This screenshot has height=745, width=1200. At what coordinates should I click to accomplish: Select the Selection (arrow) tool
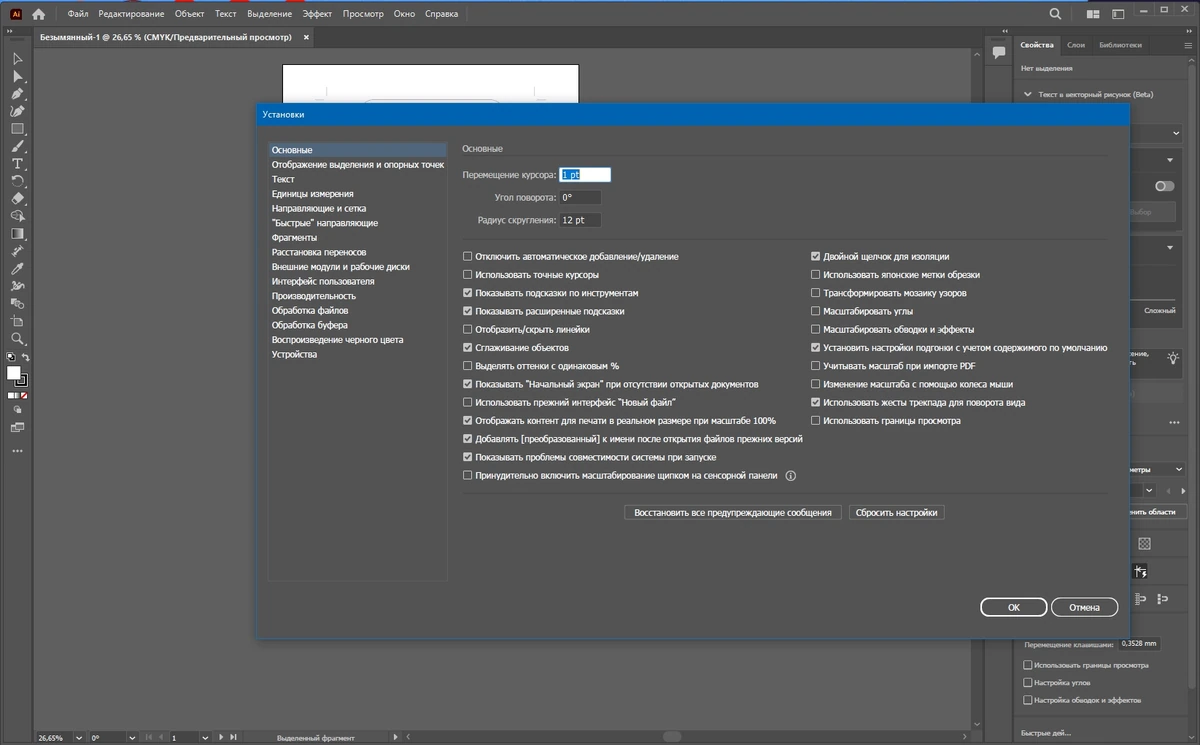[x=17, y=59]
